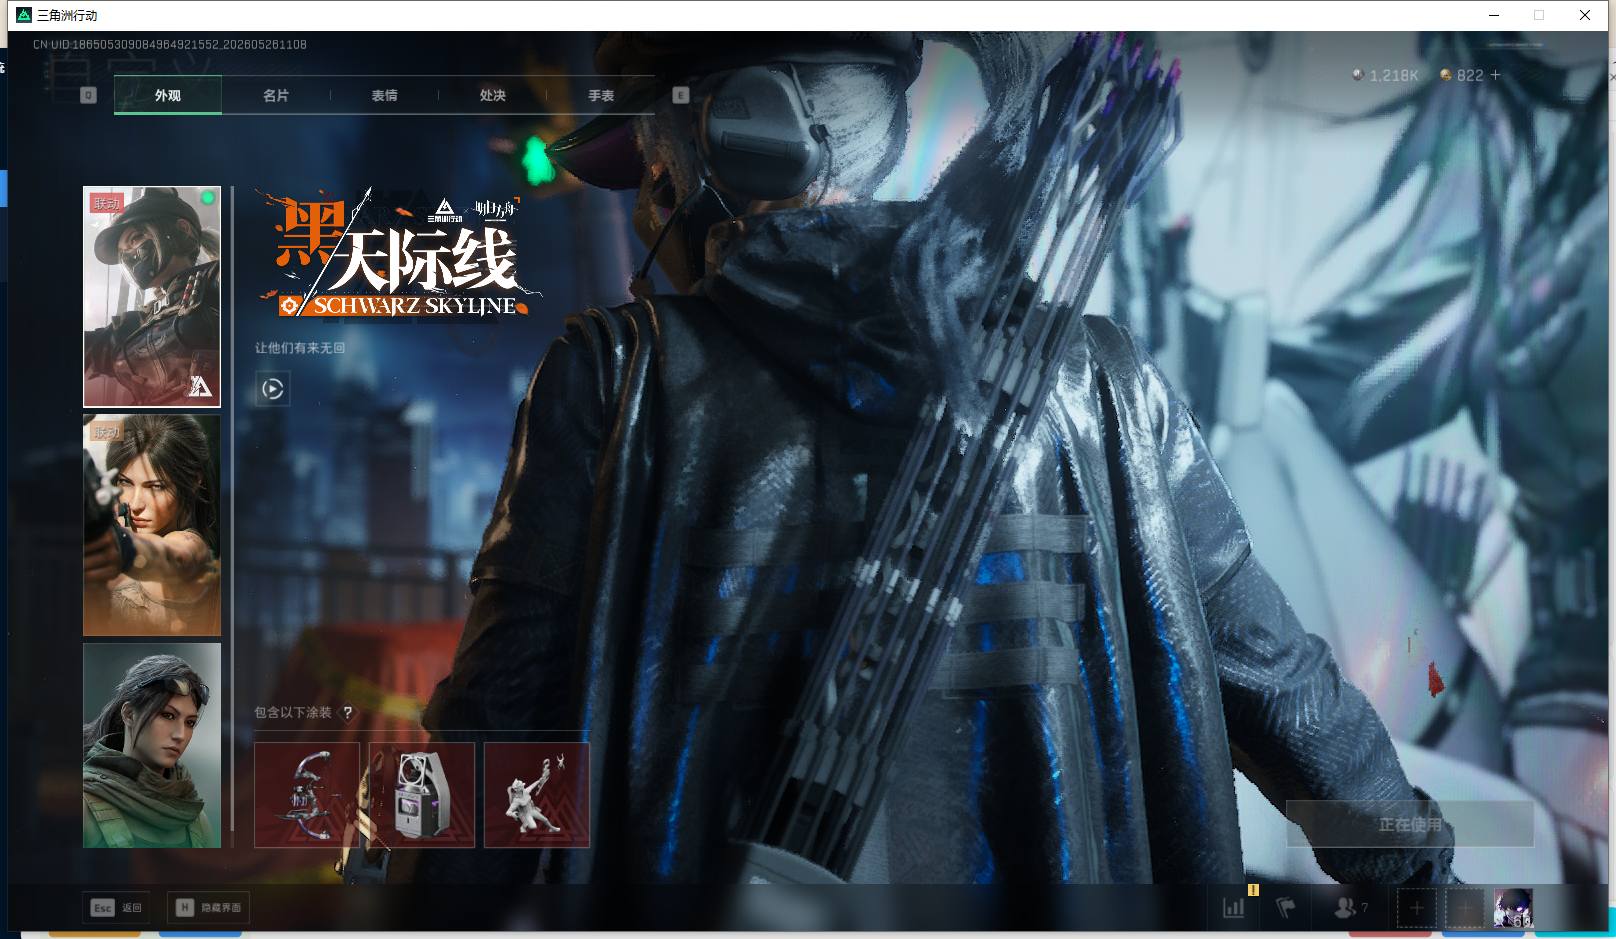The height and width of the screenshot is (939, 1616).
Task: Add a teammate in the second empty slot
Action: (1464, 908)
